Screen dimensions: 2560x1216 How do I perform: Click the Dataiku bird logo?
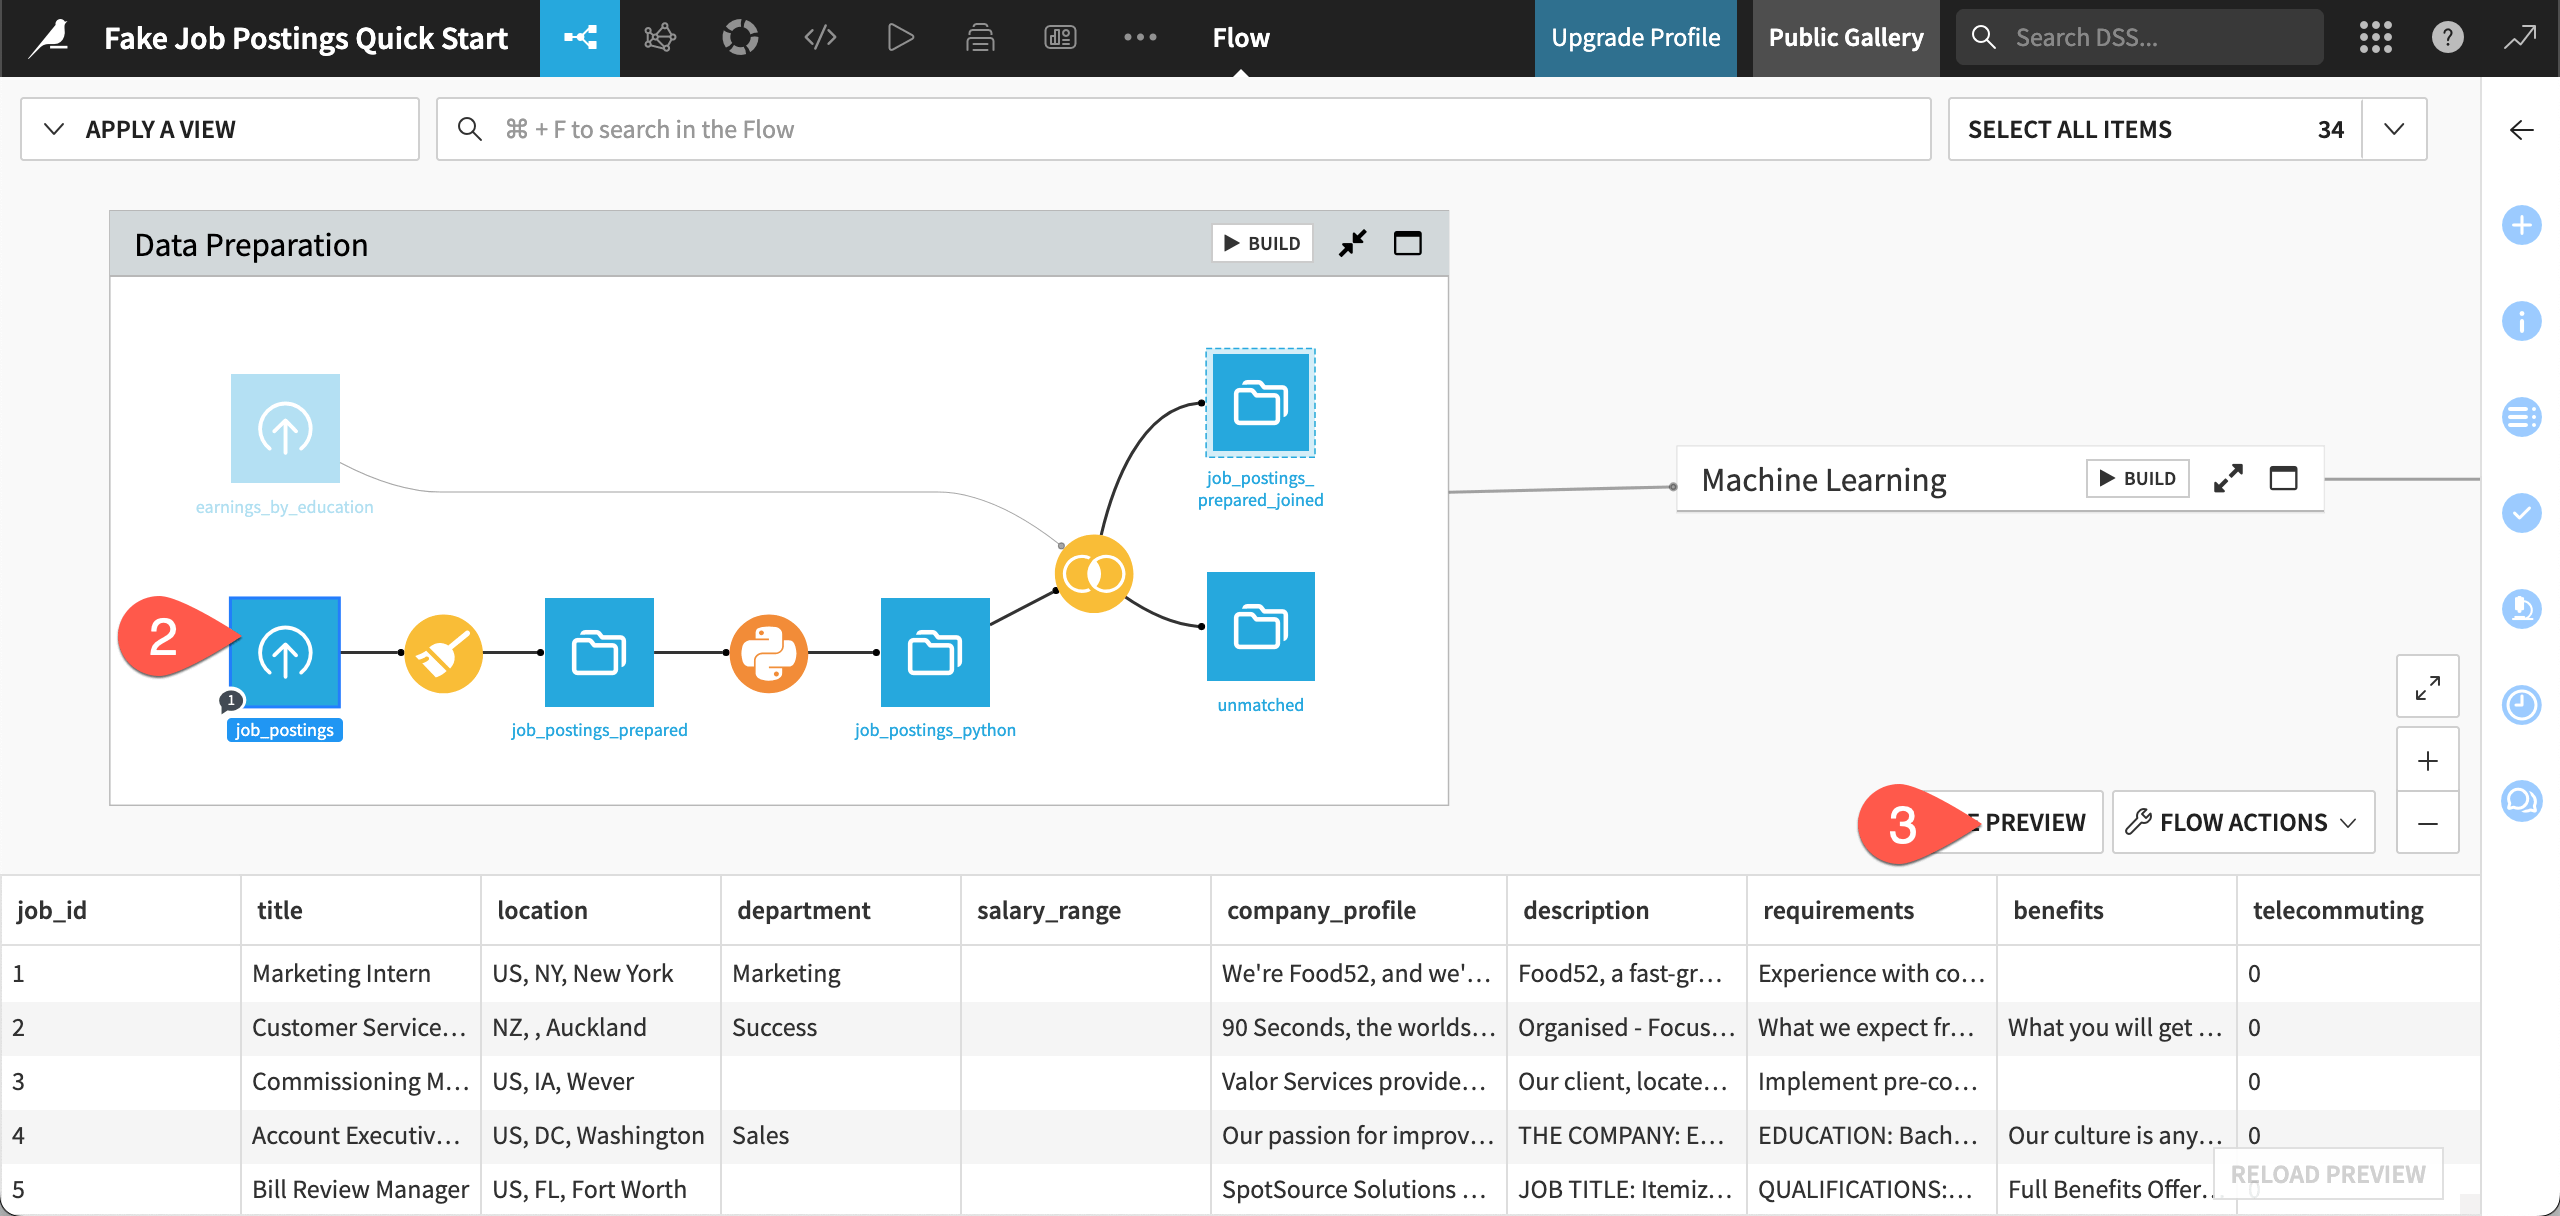50,37
